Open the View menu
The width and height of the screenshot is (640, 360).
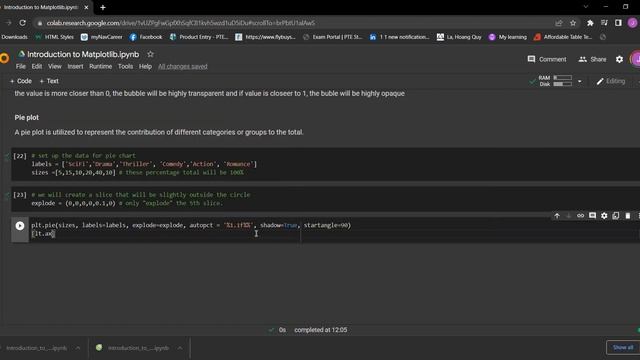(55, 66)
